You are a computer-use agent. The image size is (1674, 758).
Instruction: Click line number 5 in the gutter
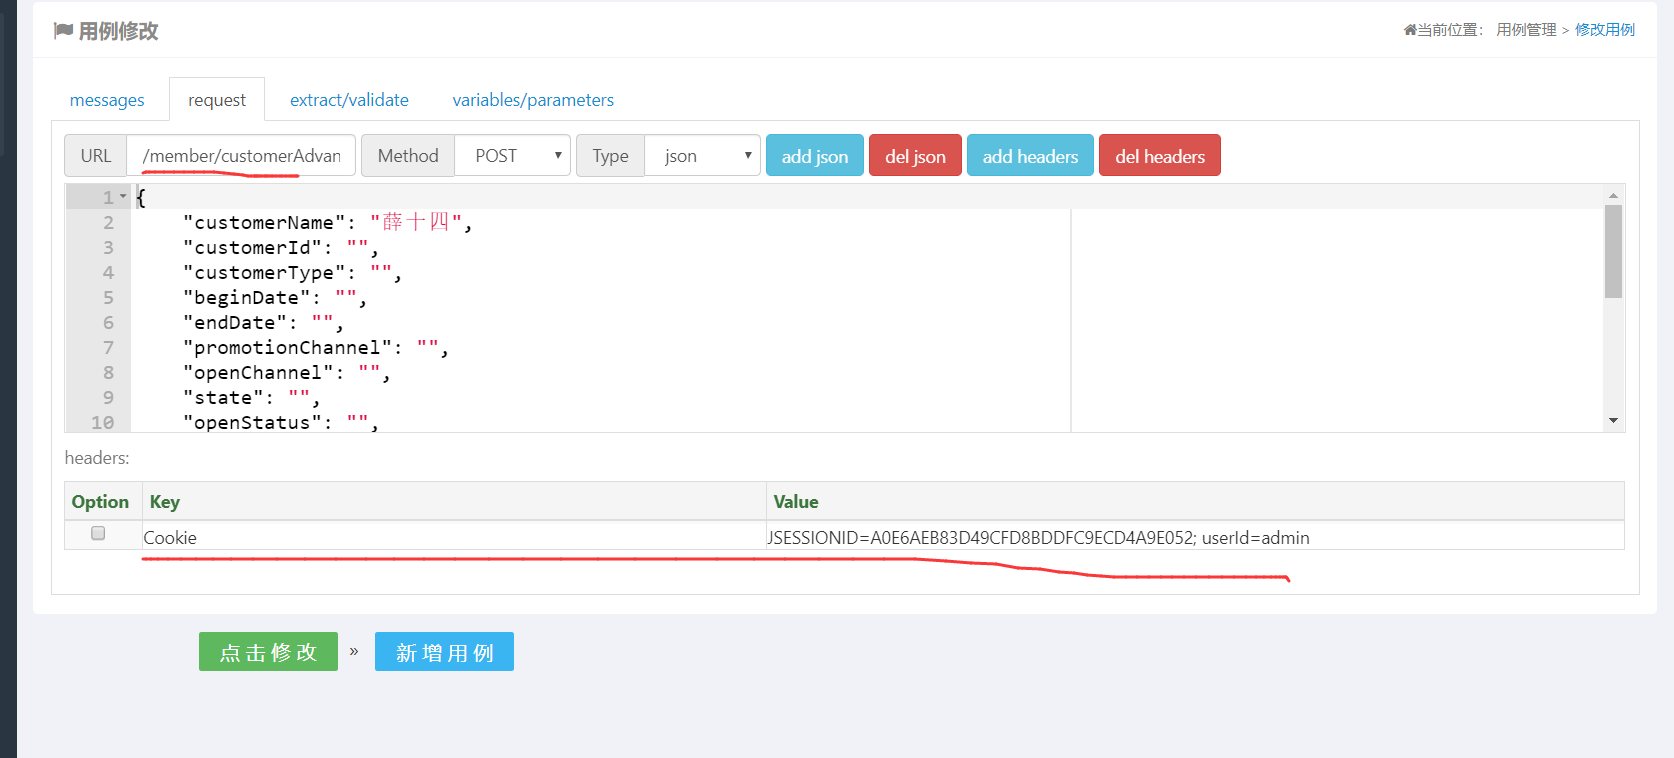[x=108, y=297]
